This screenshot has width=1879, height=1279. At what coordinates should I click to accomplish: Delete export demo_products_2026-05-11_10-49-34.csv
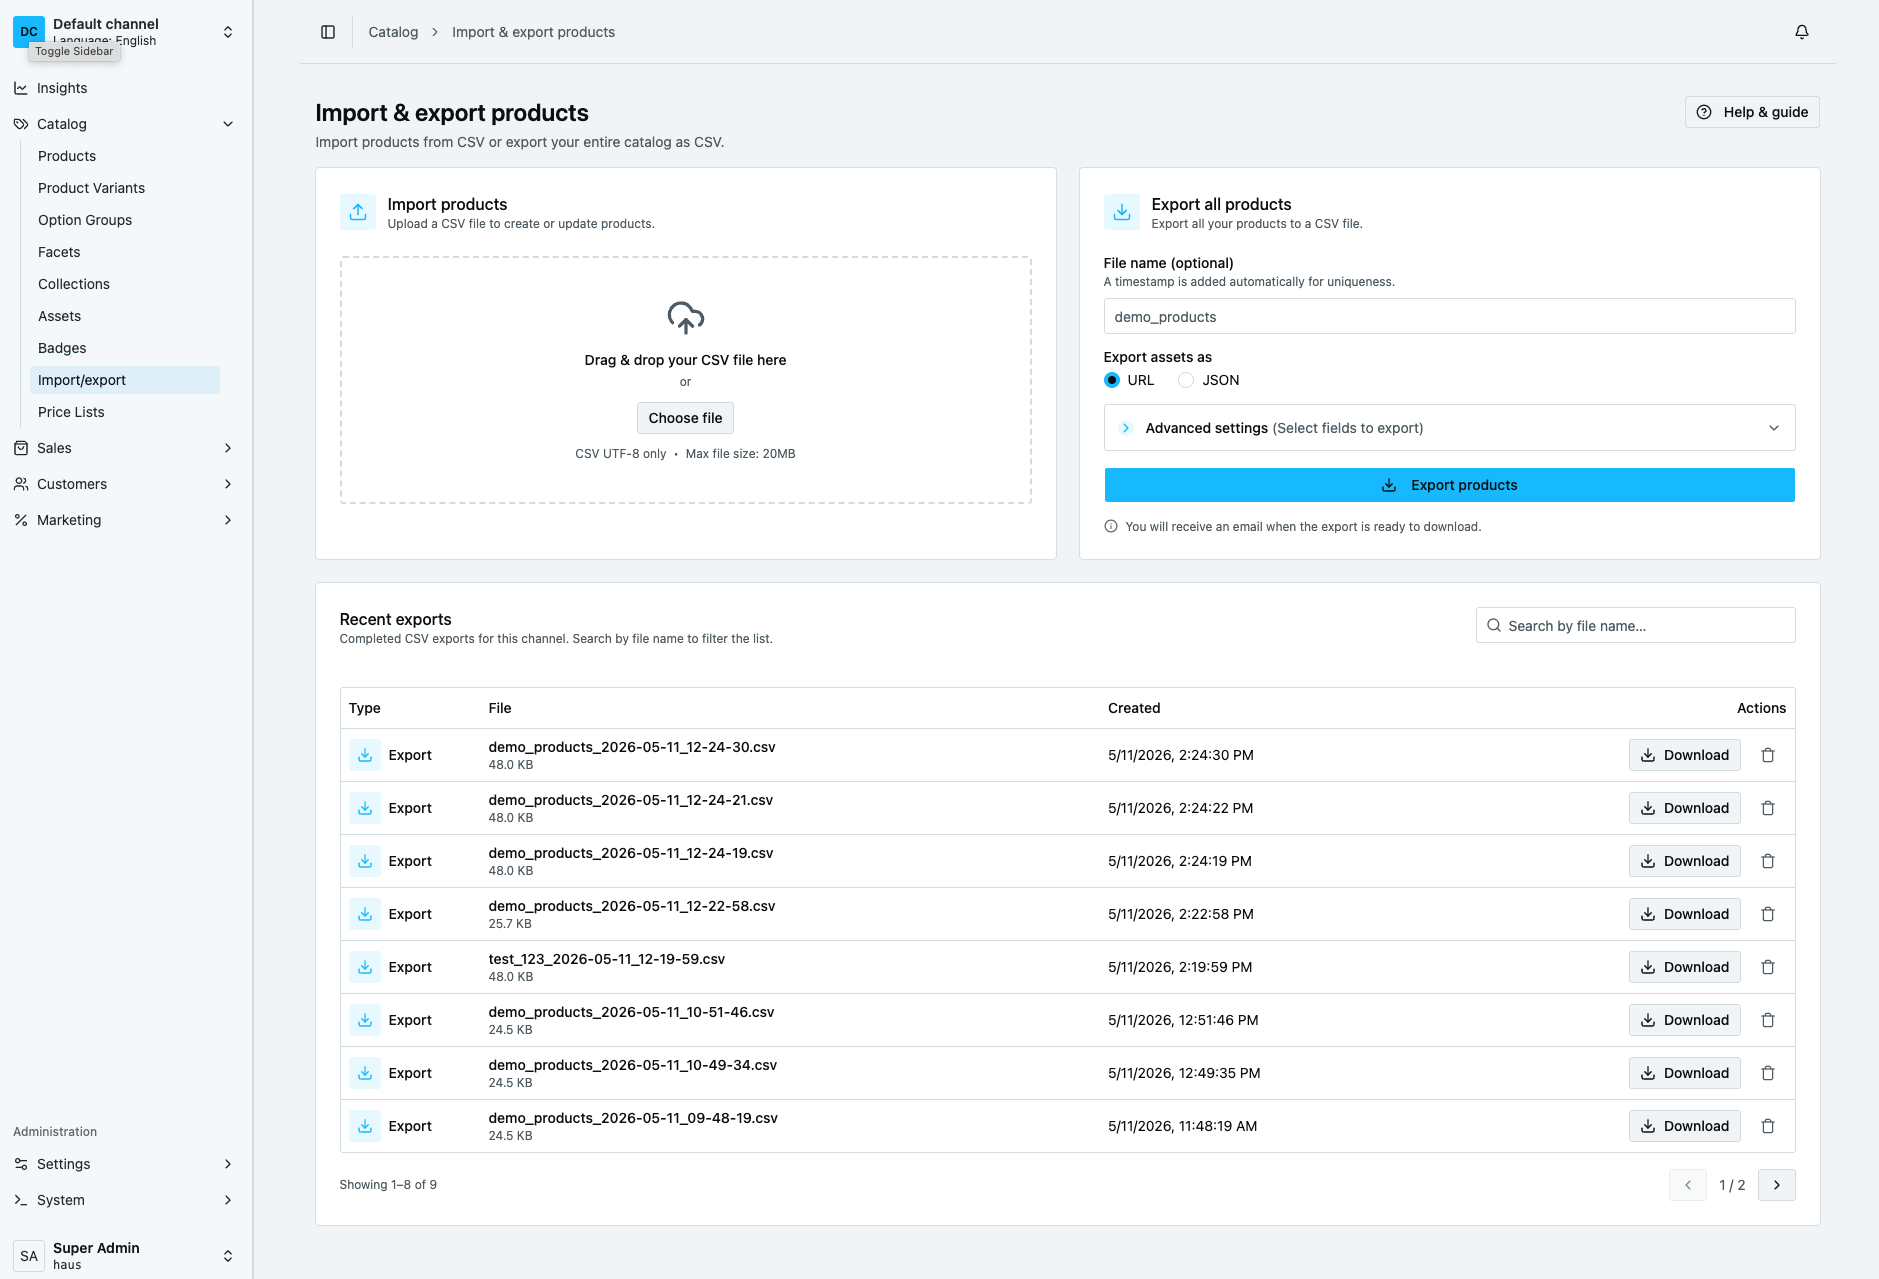[x=1768, y=1073]
